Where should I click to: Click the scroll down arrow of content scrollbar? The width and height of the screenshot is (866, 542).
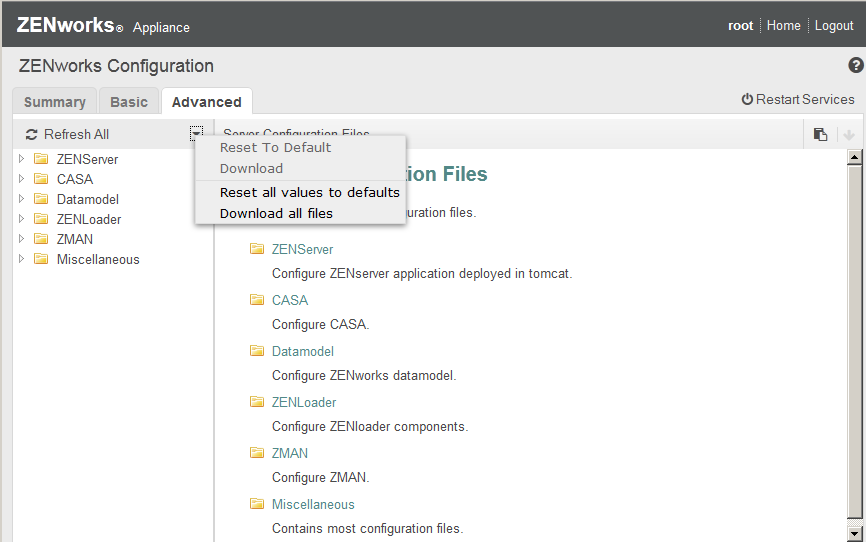854,535
